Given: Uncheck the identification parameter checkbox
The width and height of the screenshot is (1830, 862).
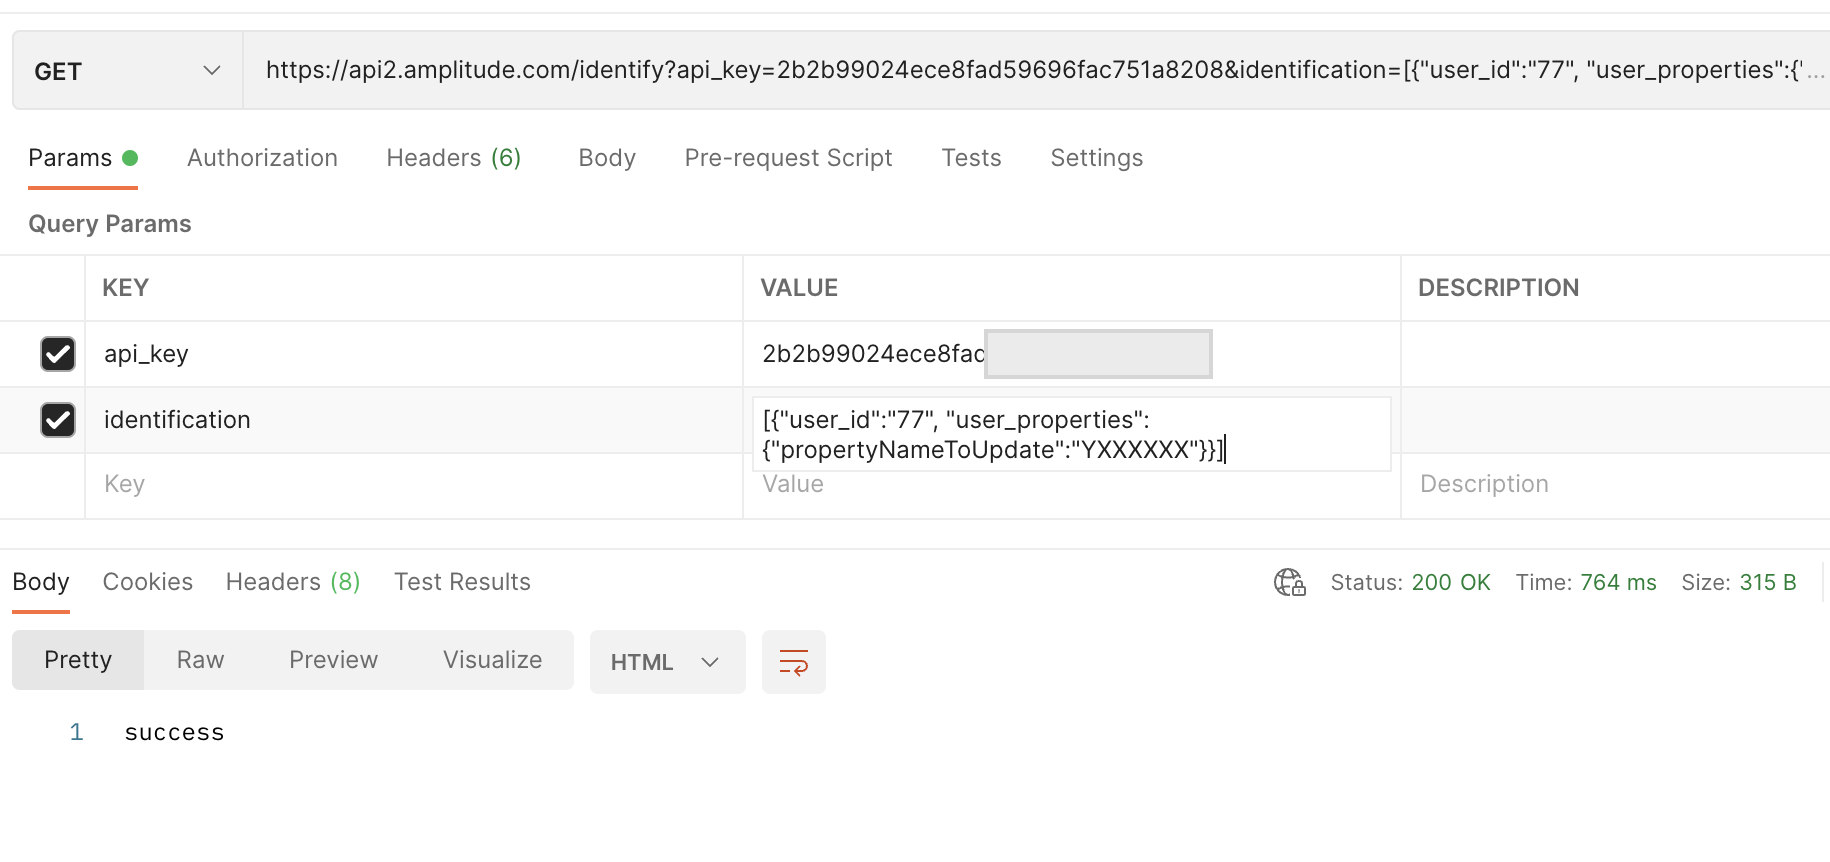Looking at the screenshot, I should (x=58, y=420).
